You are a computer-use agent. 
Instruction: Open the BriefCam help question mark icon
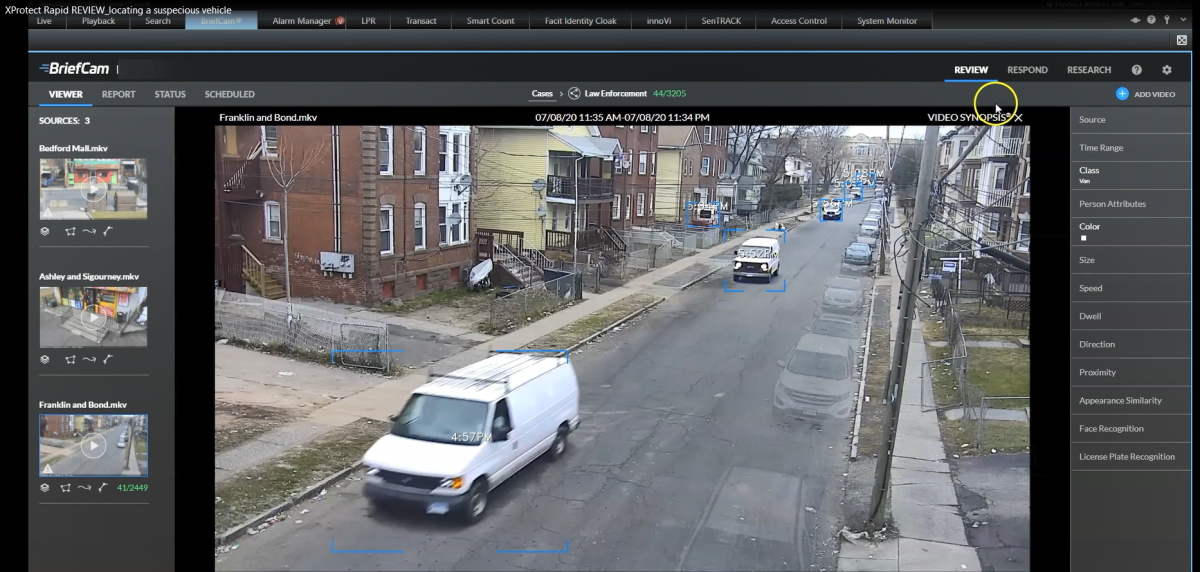click(1137, 70)
